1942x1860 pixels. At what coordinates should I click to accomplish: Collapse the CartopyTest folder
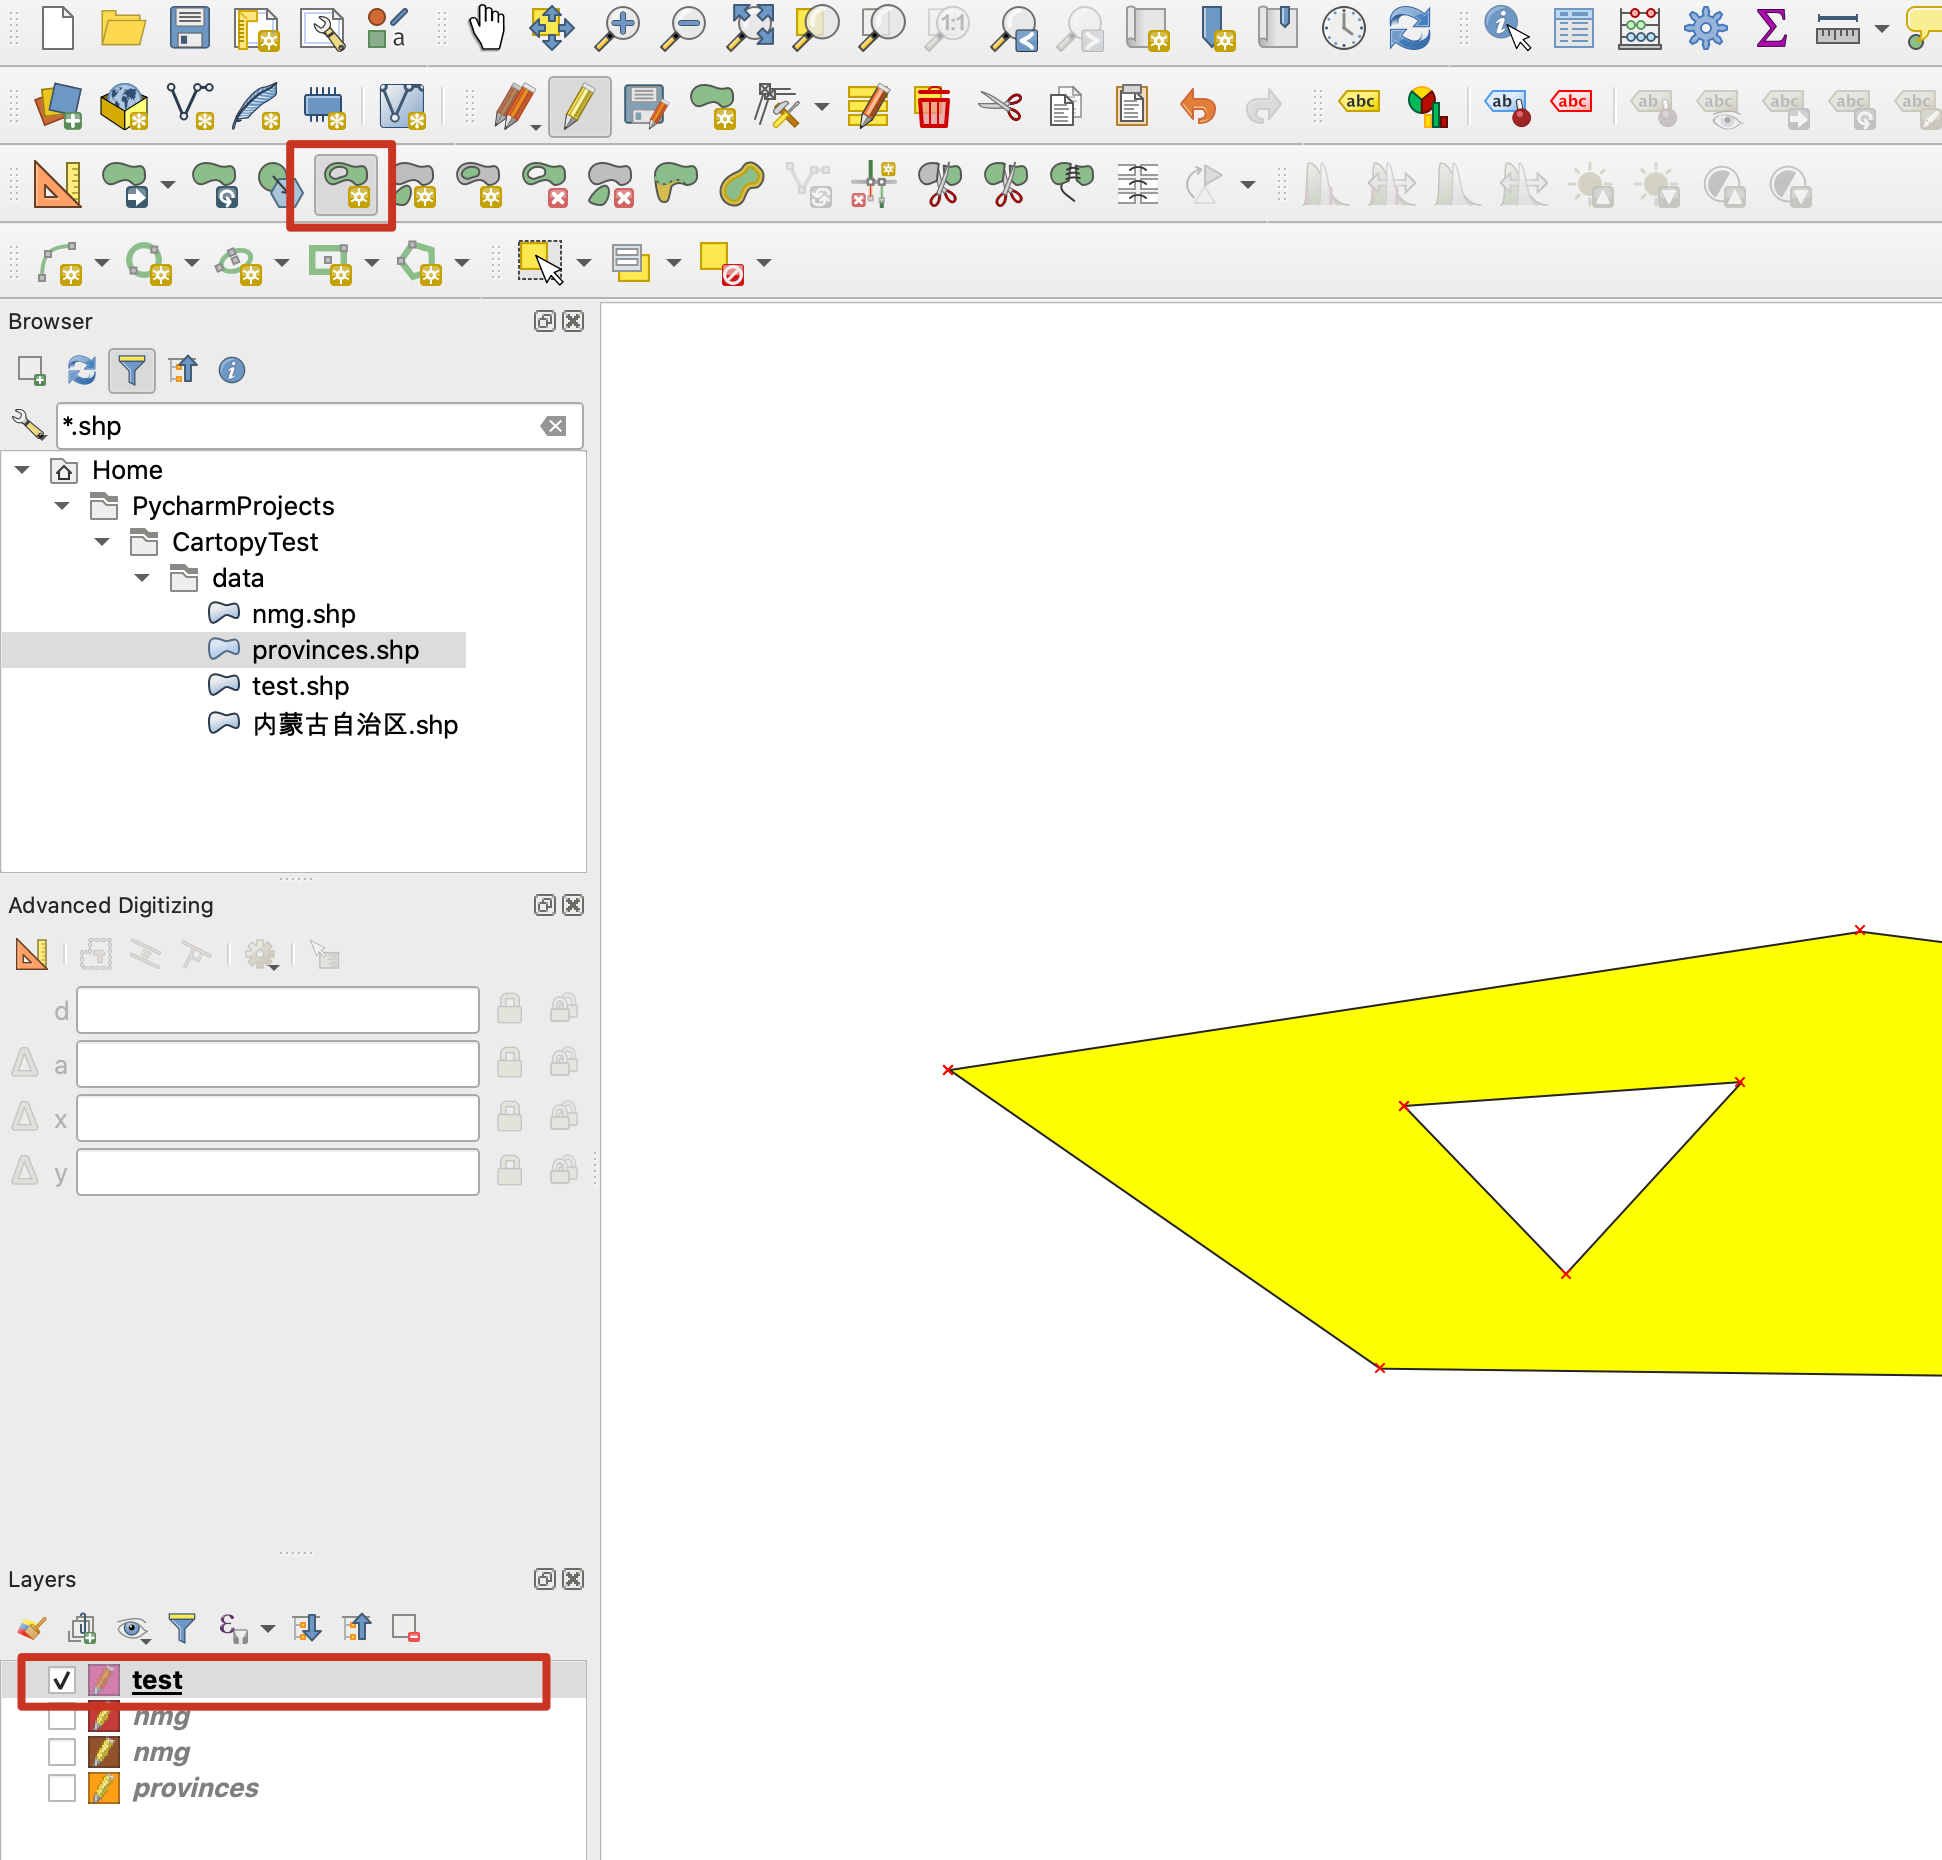(102, 542)
